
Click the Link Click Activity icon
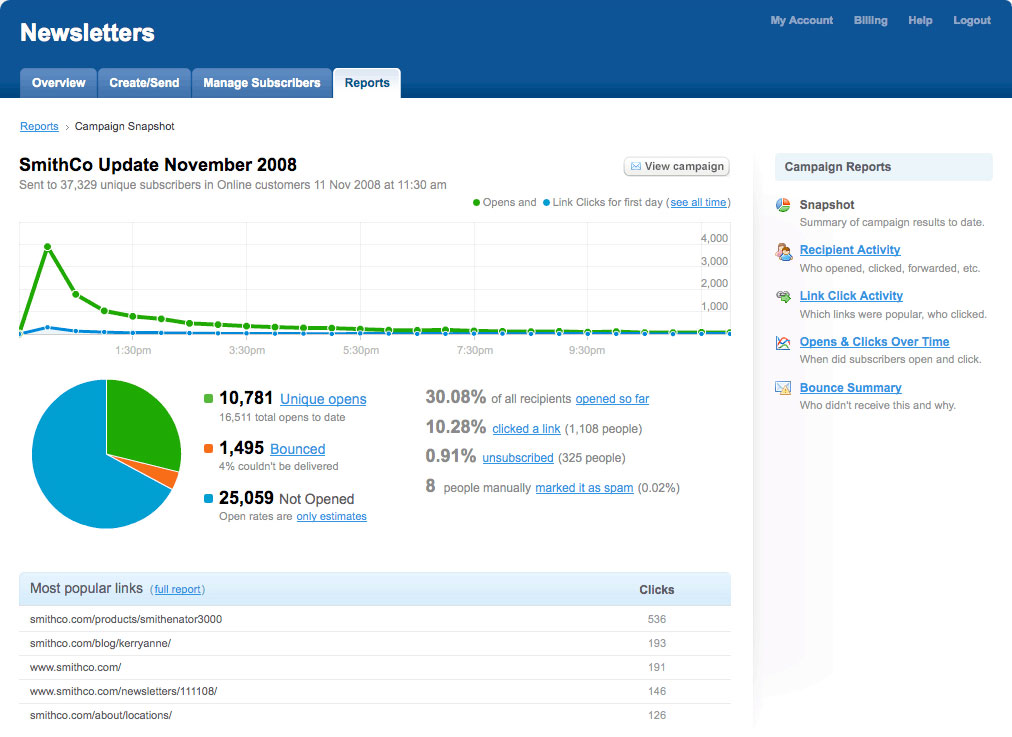(784, 296)
